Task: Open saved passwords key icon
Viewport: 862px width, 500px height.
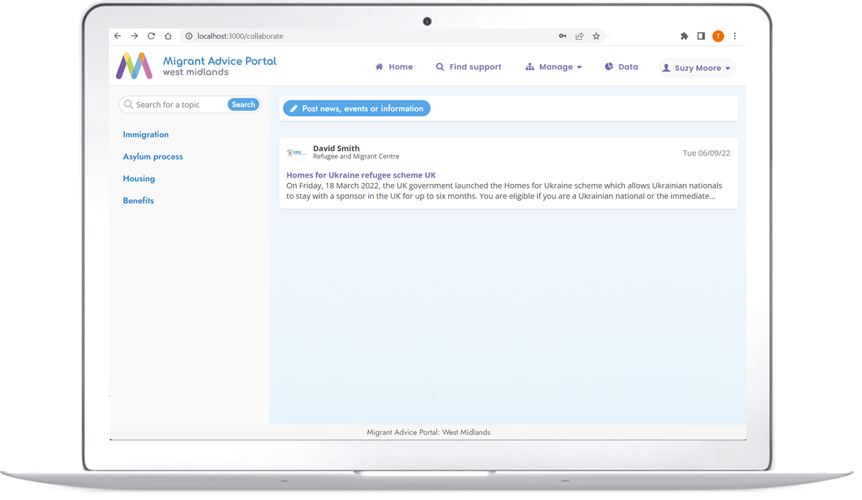Action: point(562,36)
